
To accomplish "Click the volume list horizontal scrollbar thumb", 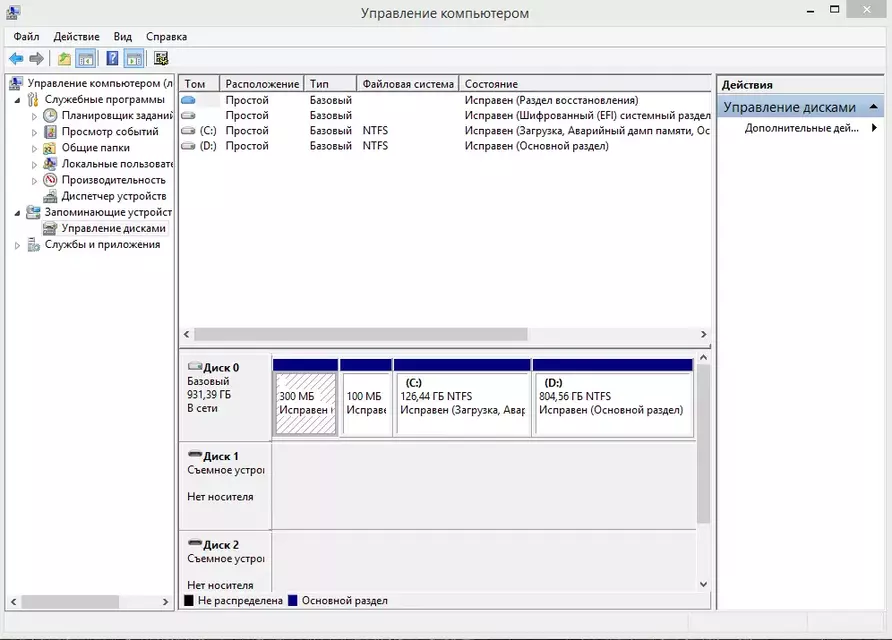I will pos(361,335).
